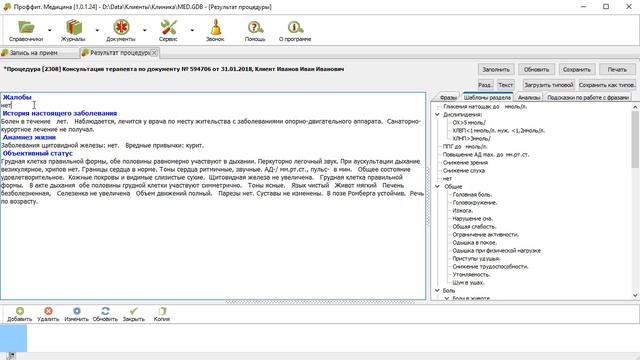Collapse the Боль tree node
The image size is (640, 360).
click(437, 291)
